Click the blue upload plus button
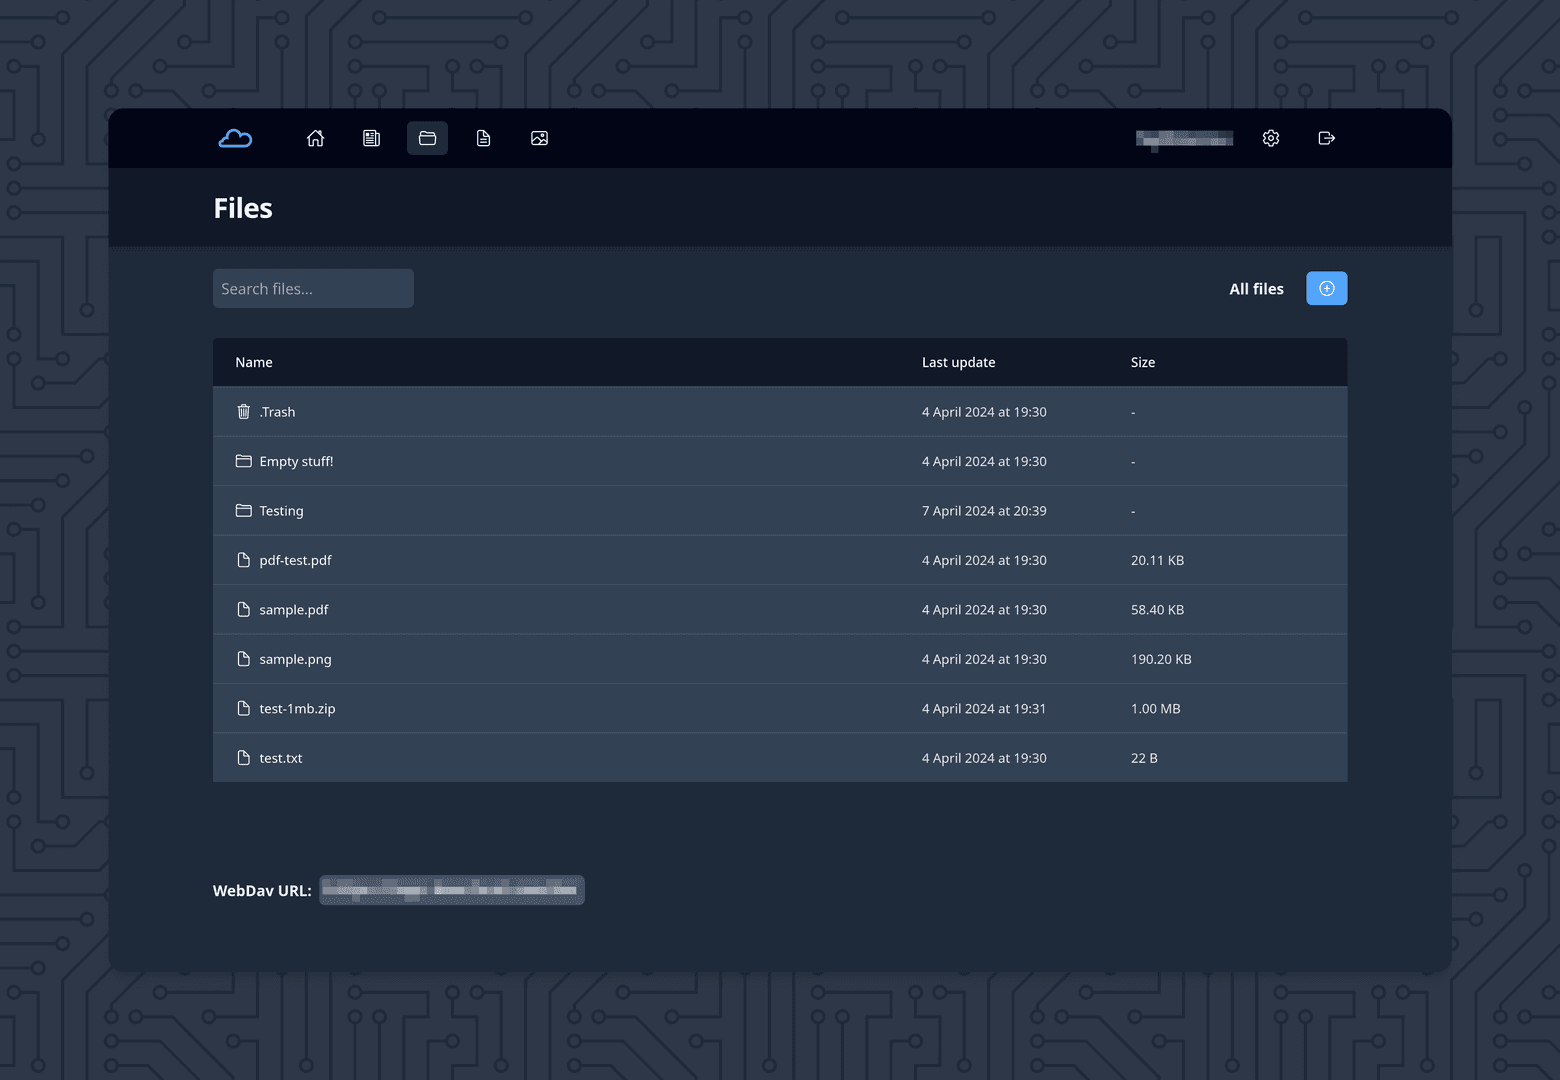 click(1326, 288)
